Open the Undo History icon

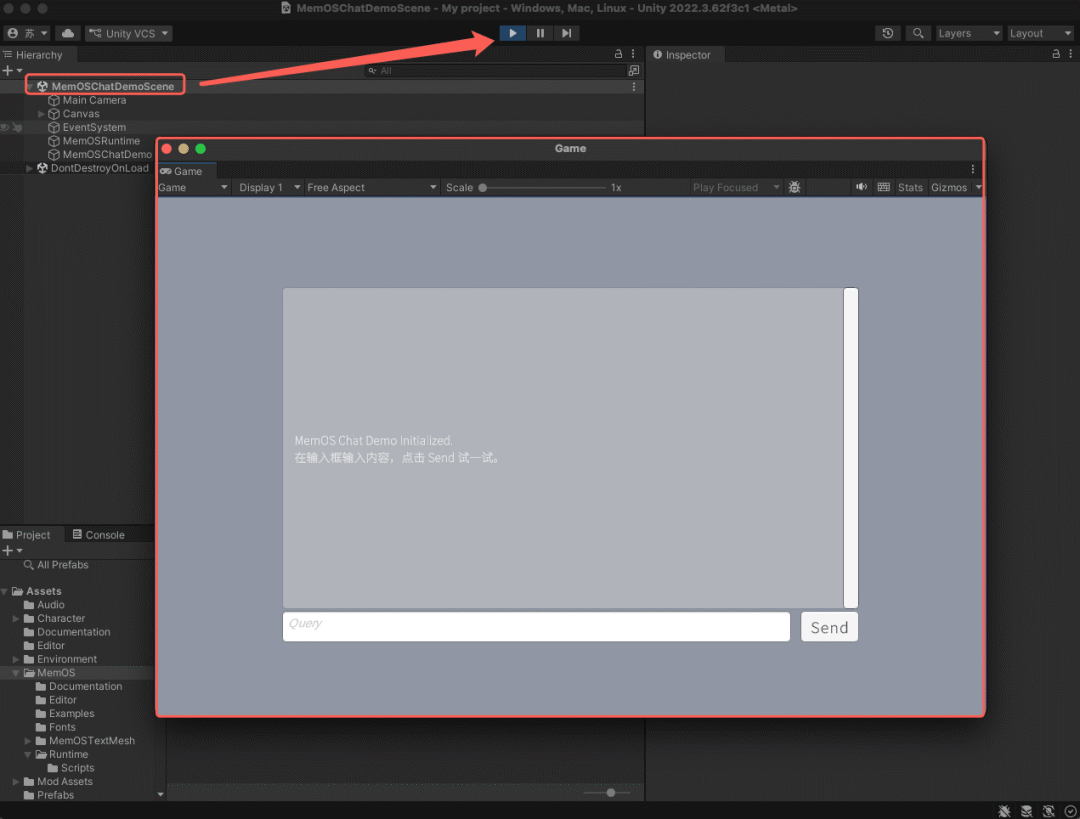888,33
